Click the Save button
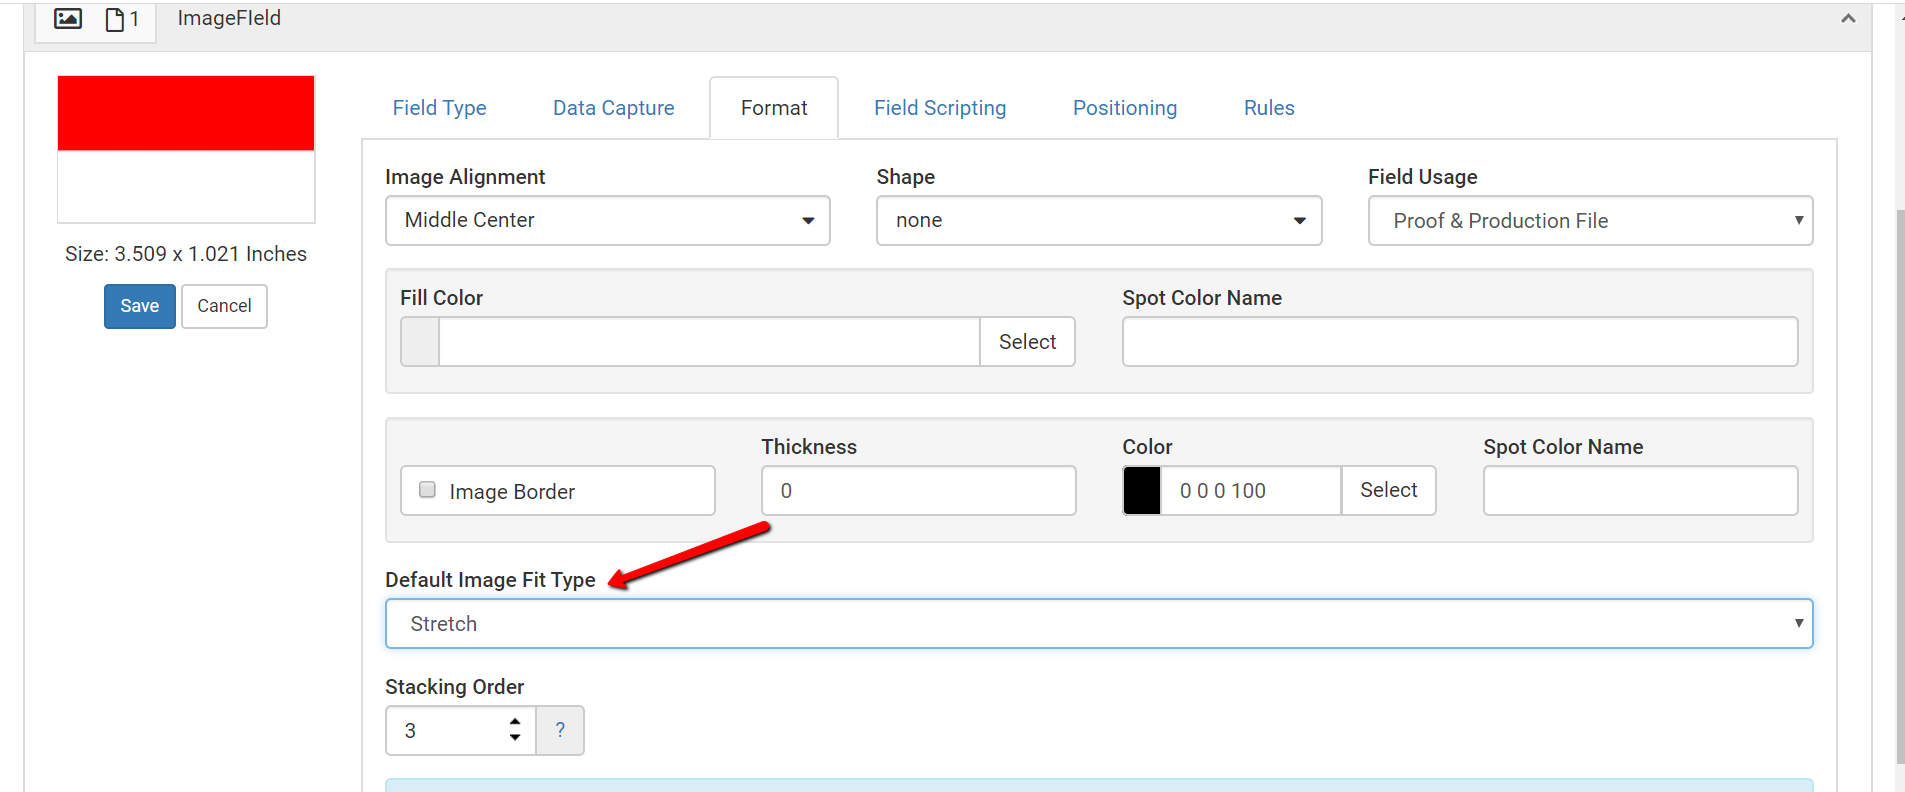 pyautogui.click(x=140, y=306)
